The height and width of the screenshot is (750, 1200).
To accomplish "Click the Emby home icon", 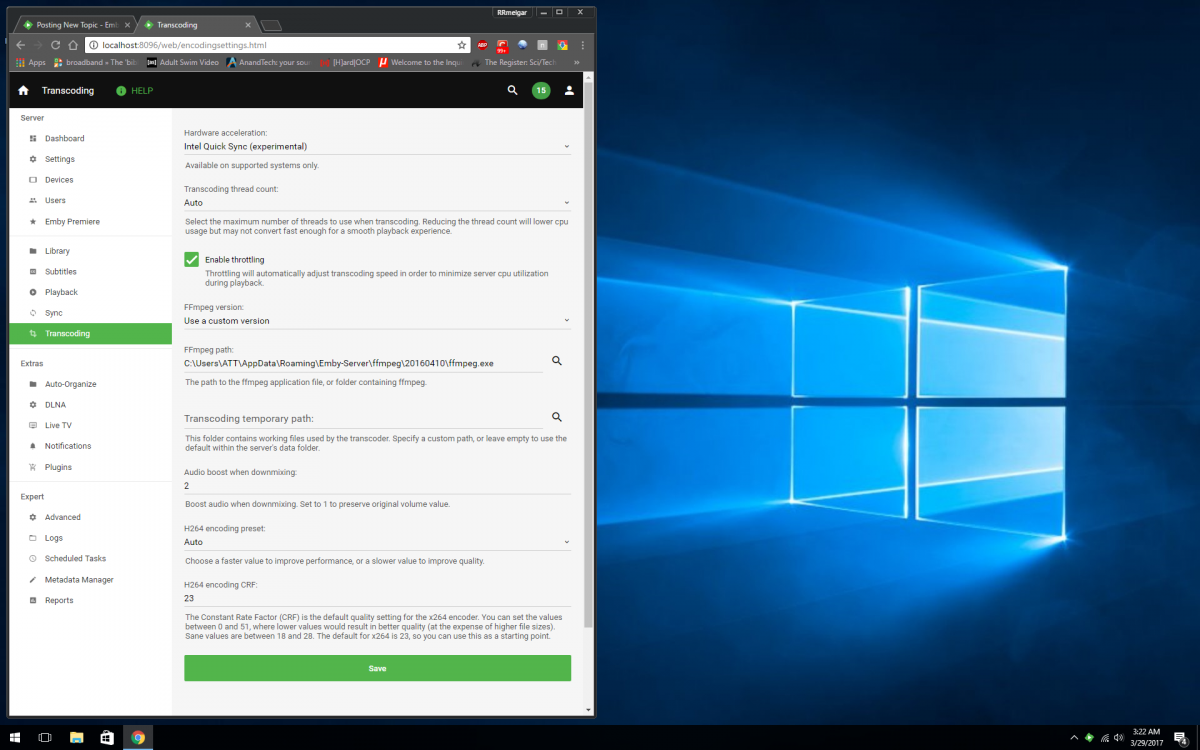I will [23, 91].
